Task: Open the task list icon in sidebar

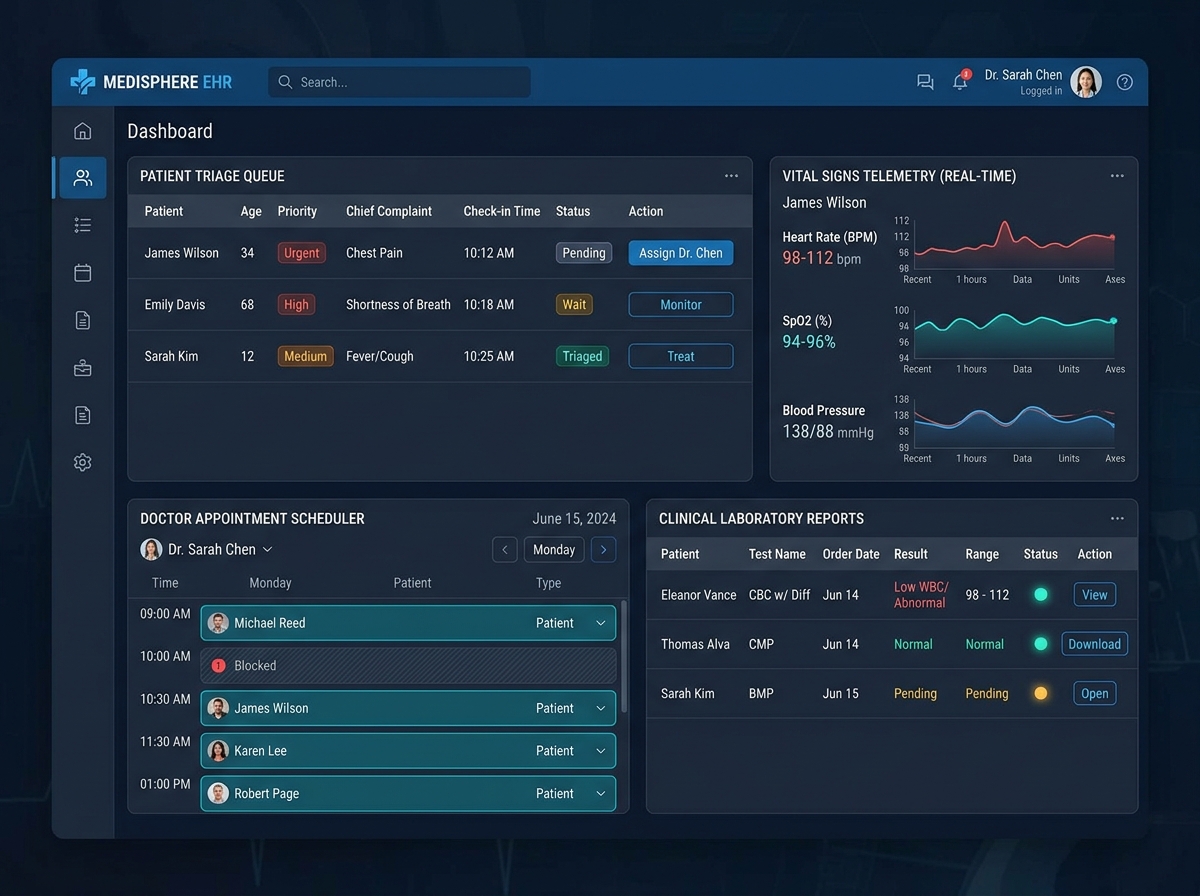Action: pyautogui.click(x=83, y=225)
